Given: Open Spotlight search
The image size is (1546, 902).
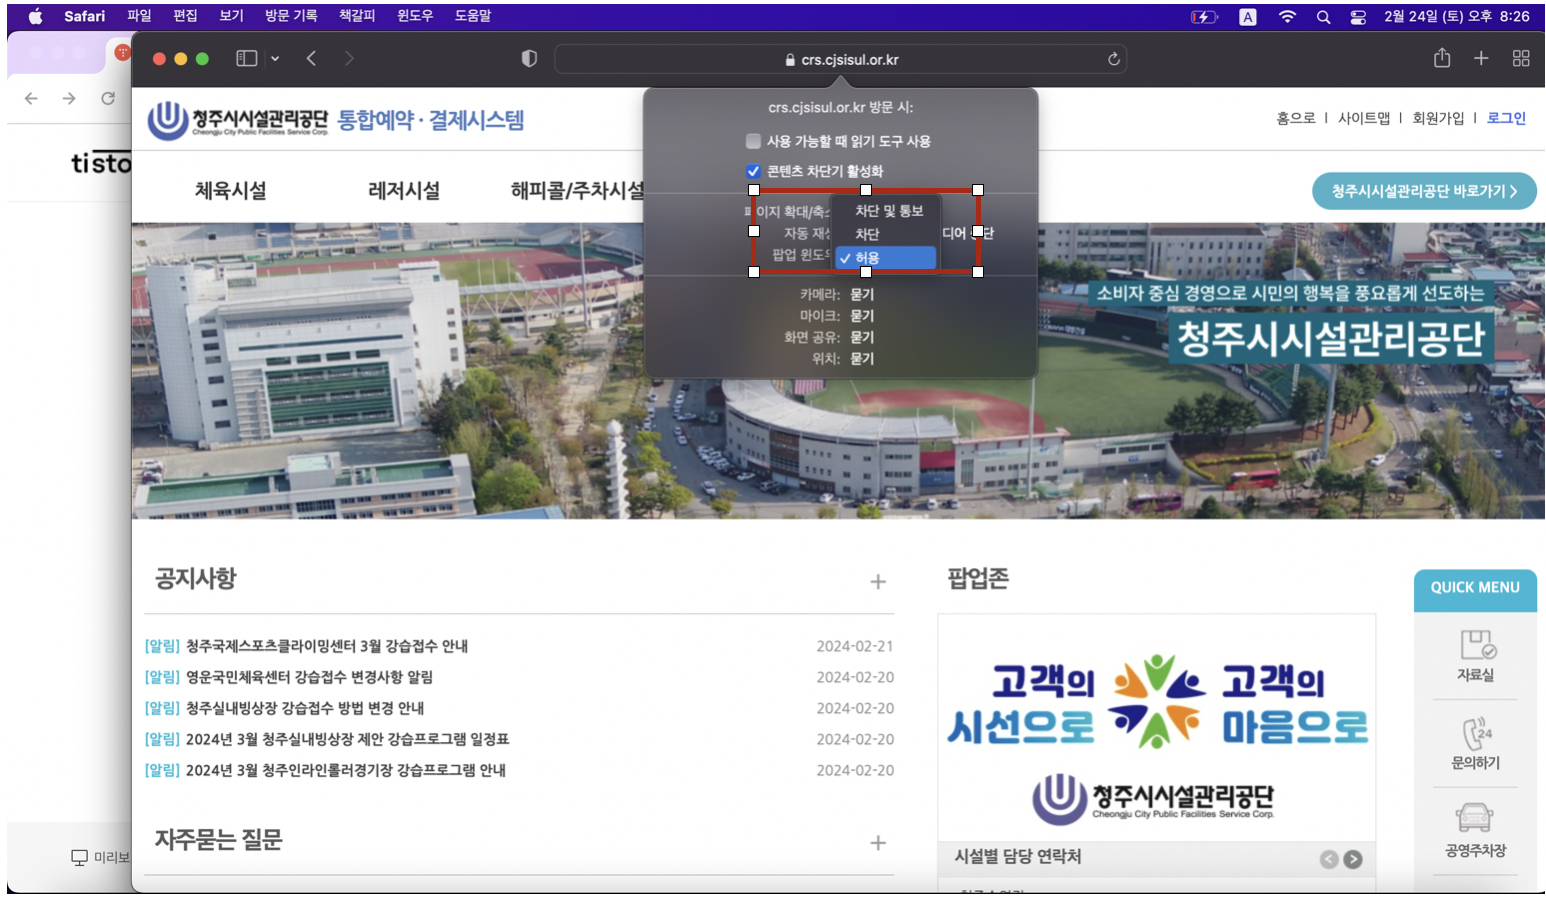Looking at the screenshot, I should click(x=1323, y=17).
